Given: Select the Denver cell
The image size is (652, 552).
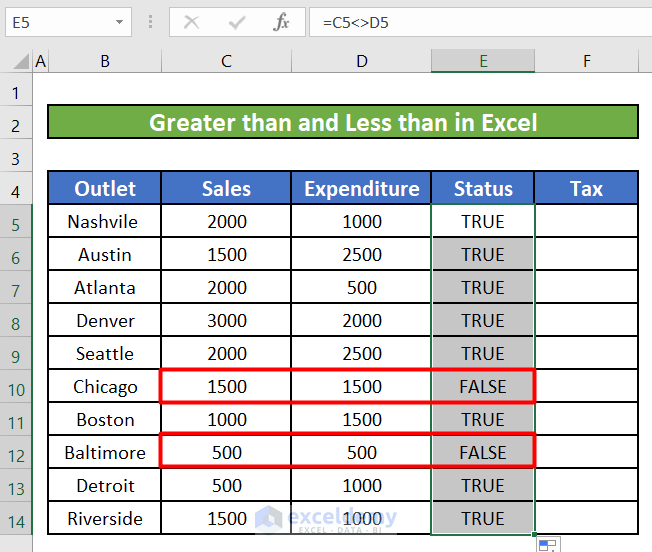Looking at the screenshot, I should tap(105, 320).
